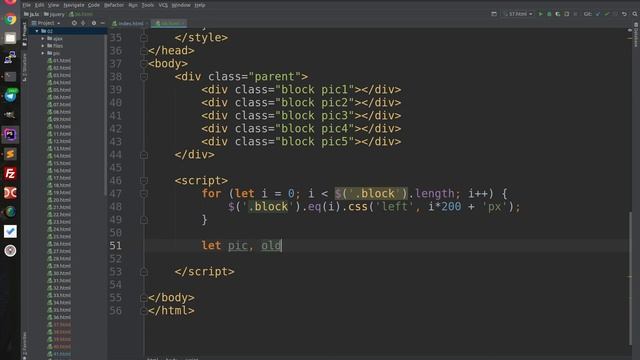Hide the Project panel with minus icon
Viewport: 640px width, 360px height.
(102, 23)
